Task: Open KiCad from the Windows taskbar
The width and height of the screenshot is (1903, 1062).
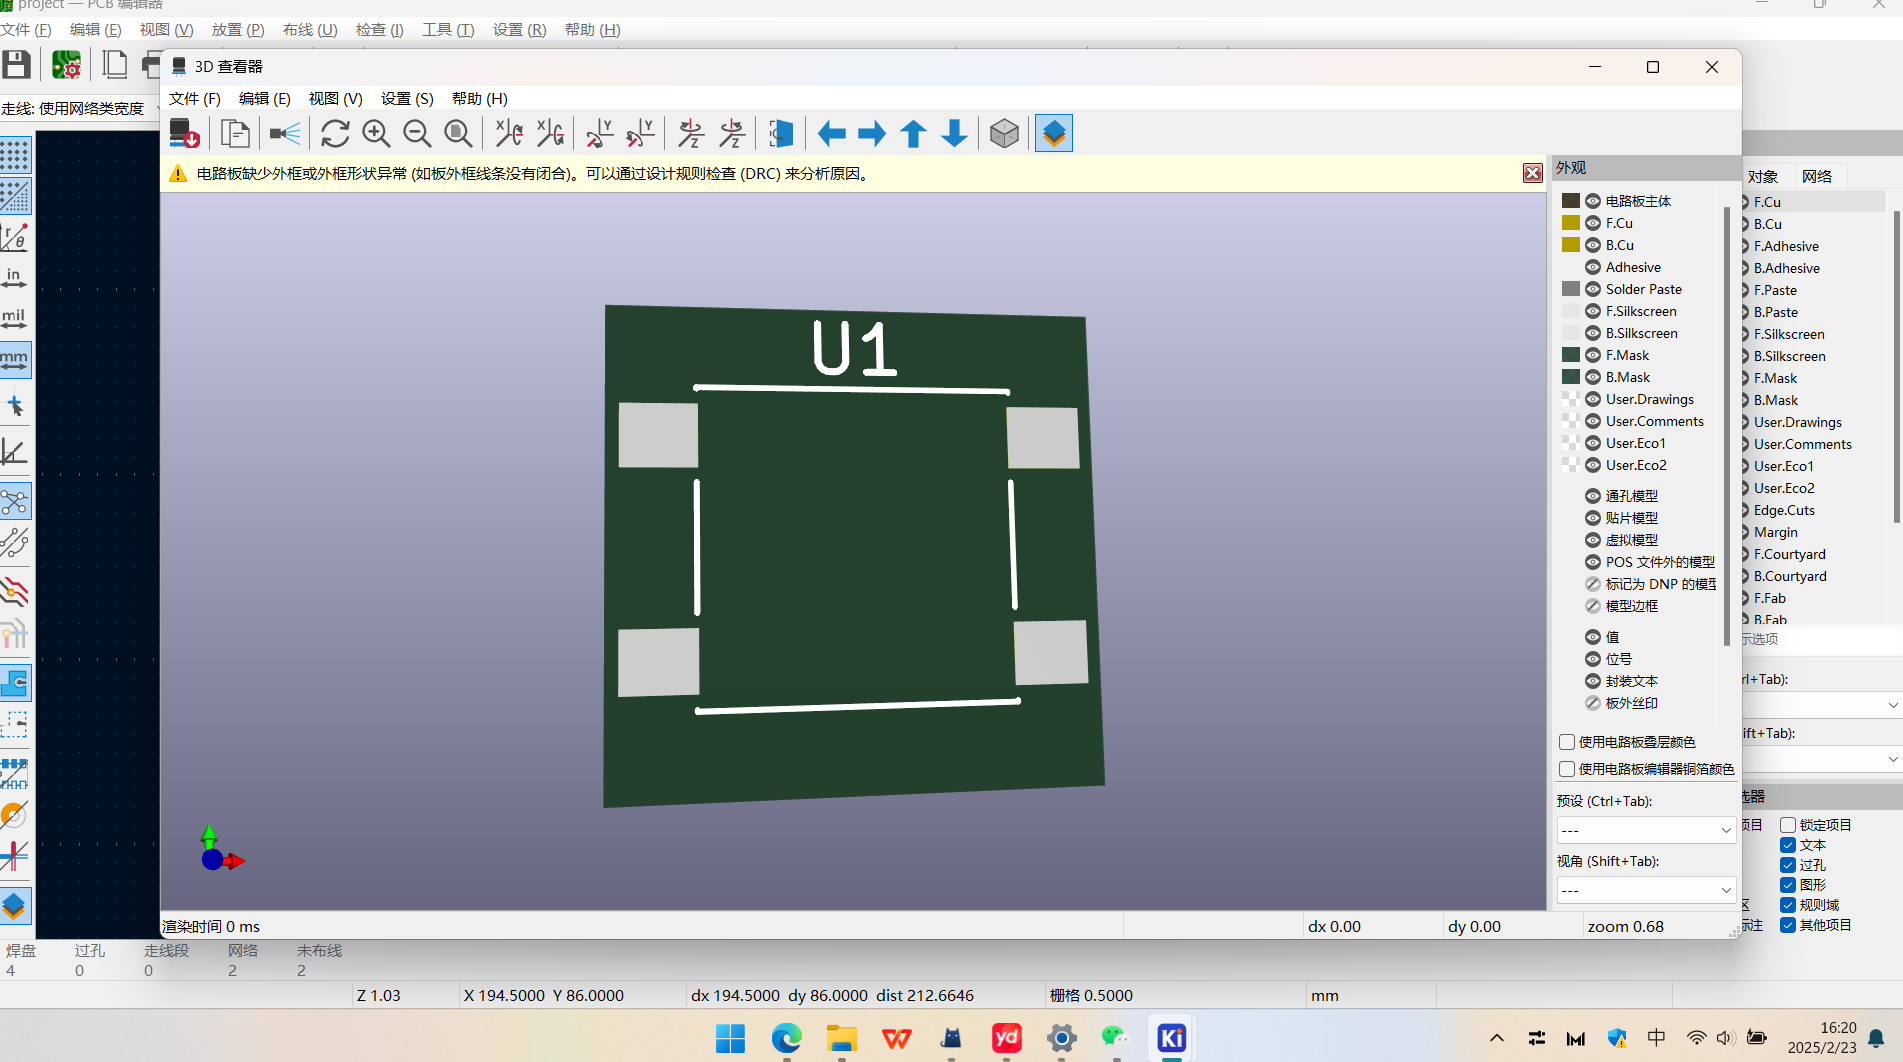Action: point(1171,1038)
